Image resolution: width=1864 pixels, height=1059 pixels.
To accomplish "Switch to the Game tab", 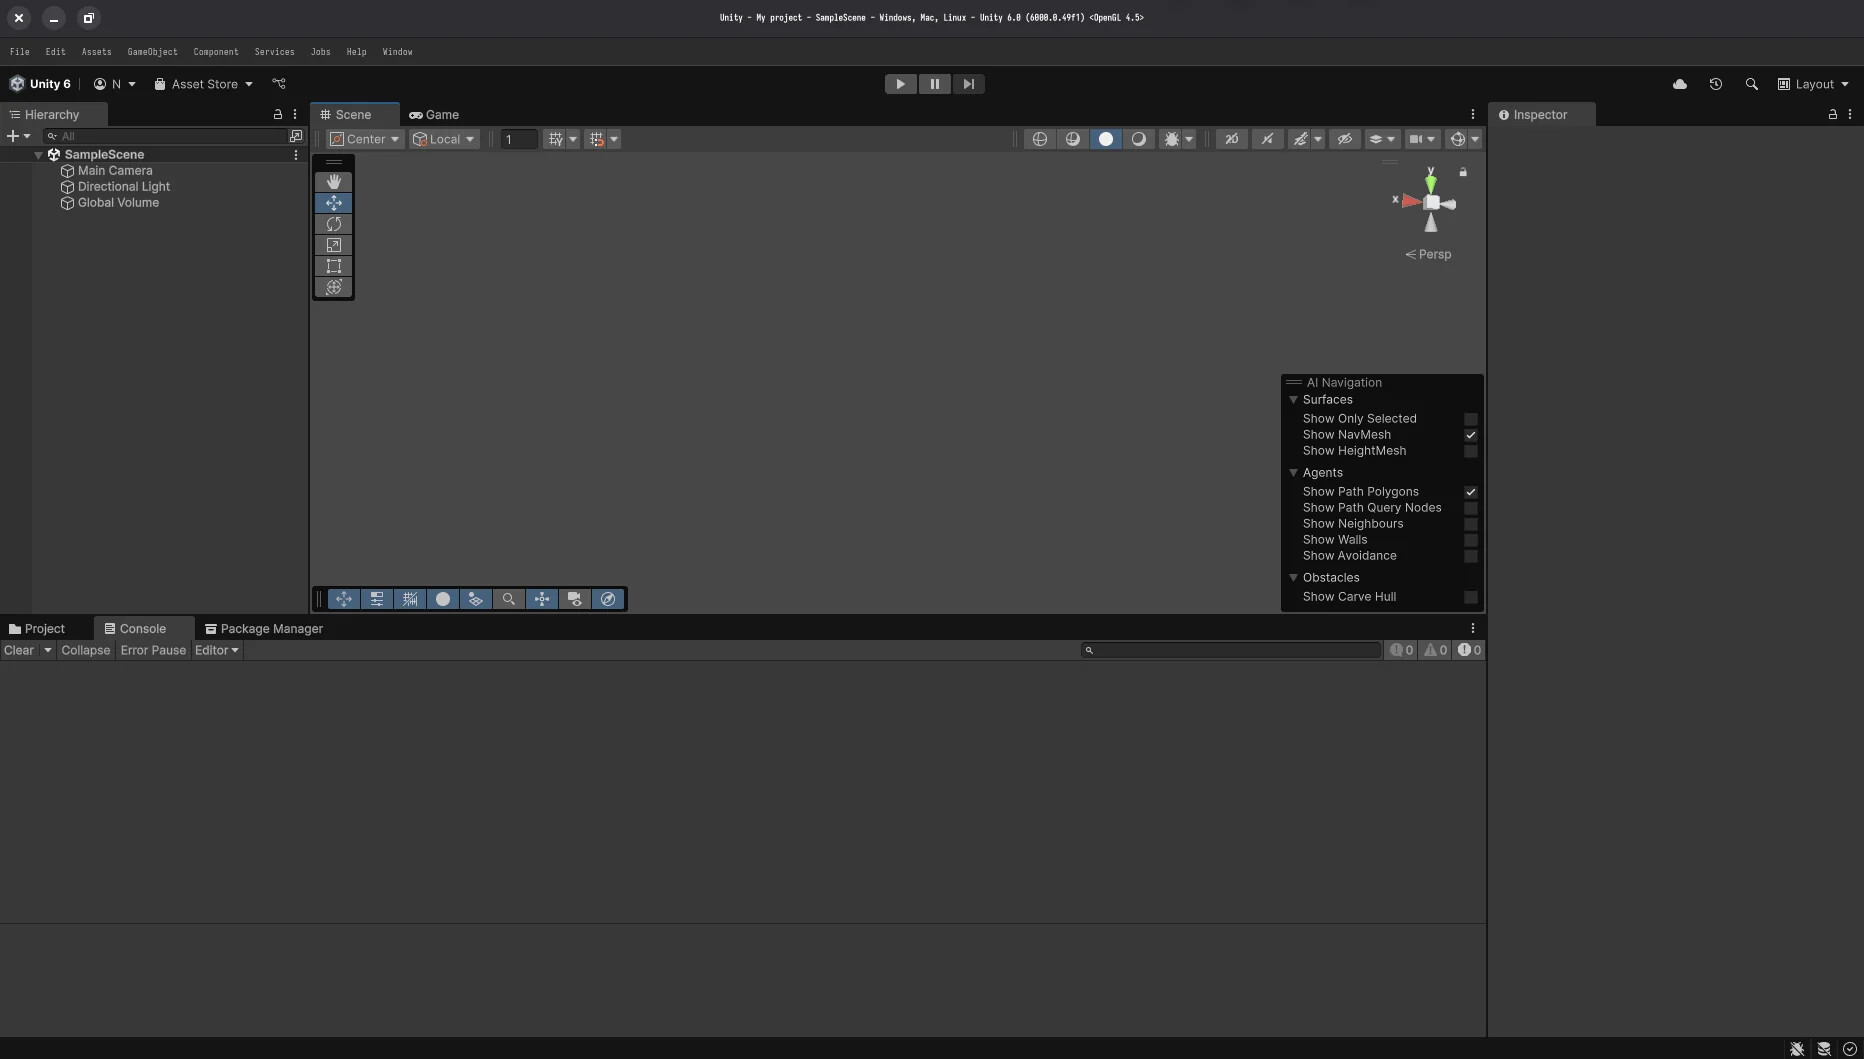I will coord(435,115).
